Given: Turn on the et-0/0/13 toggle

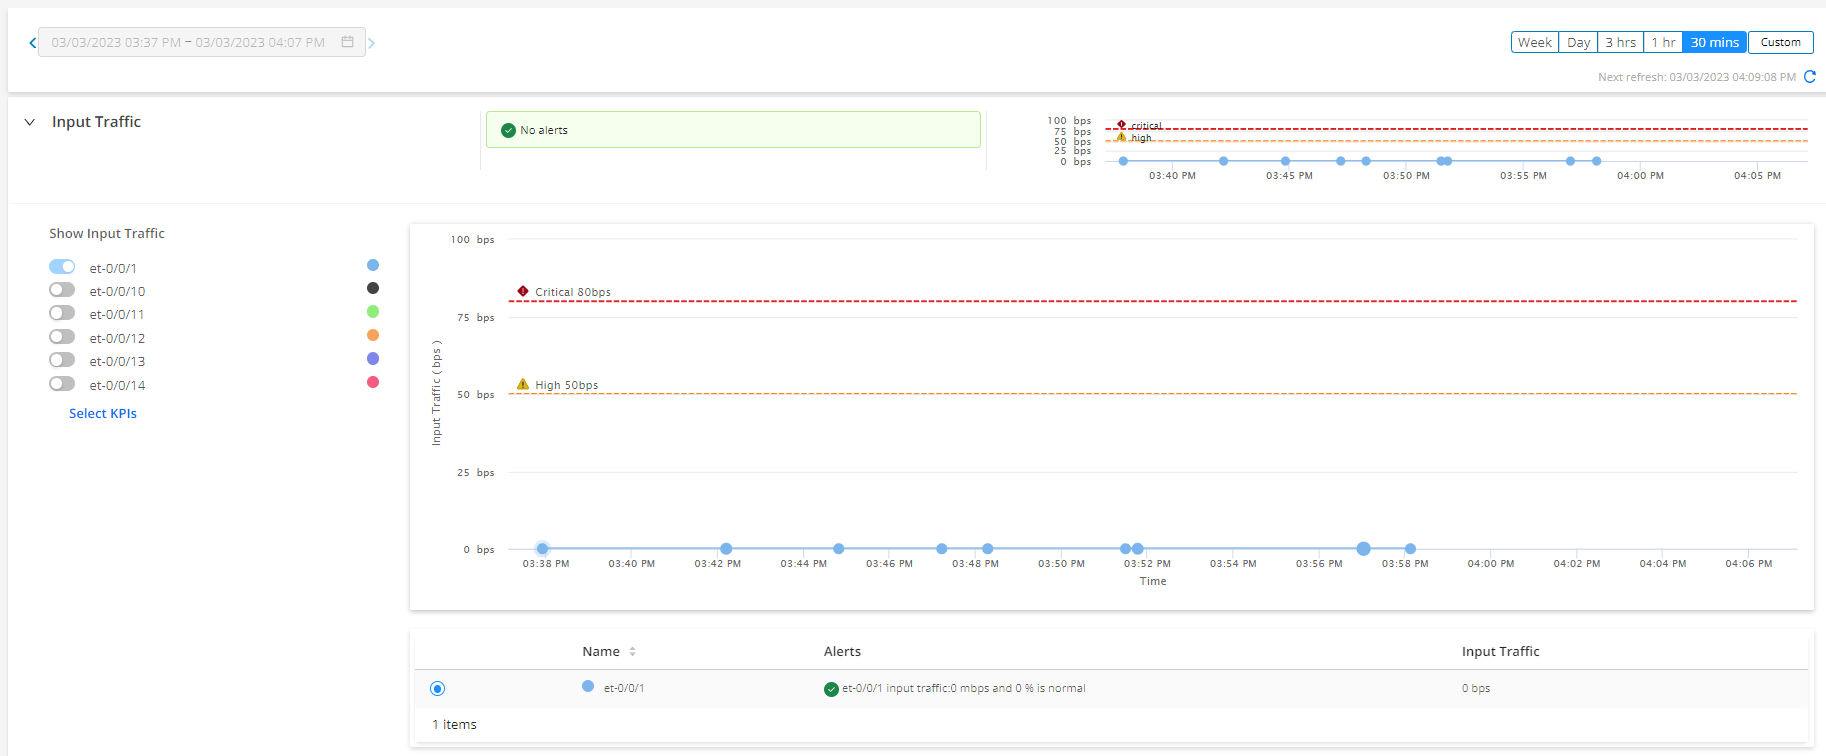Looking at the screenshot, I should coord(62,360).
